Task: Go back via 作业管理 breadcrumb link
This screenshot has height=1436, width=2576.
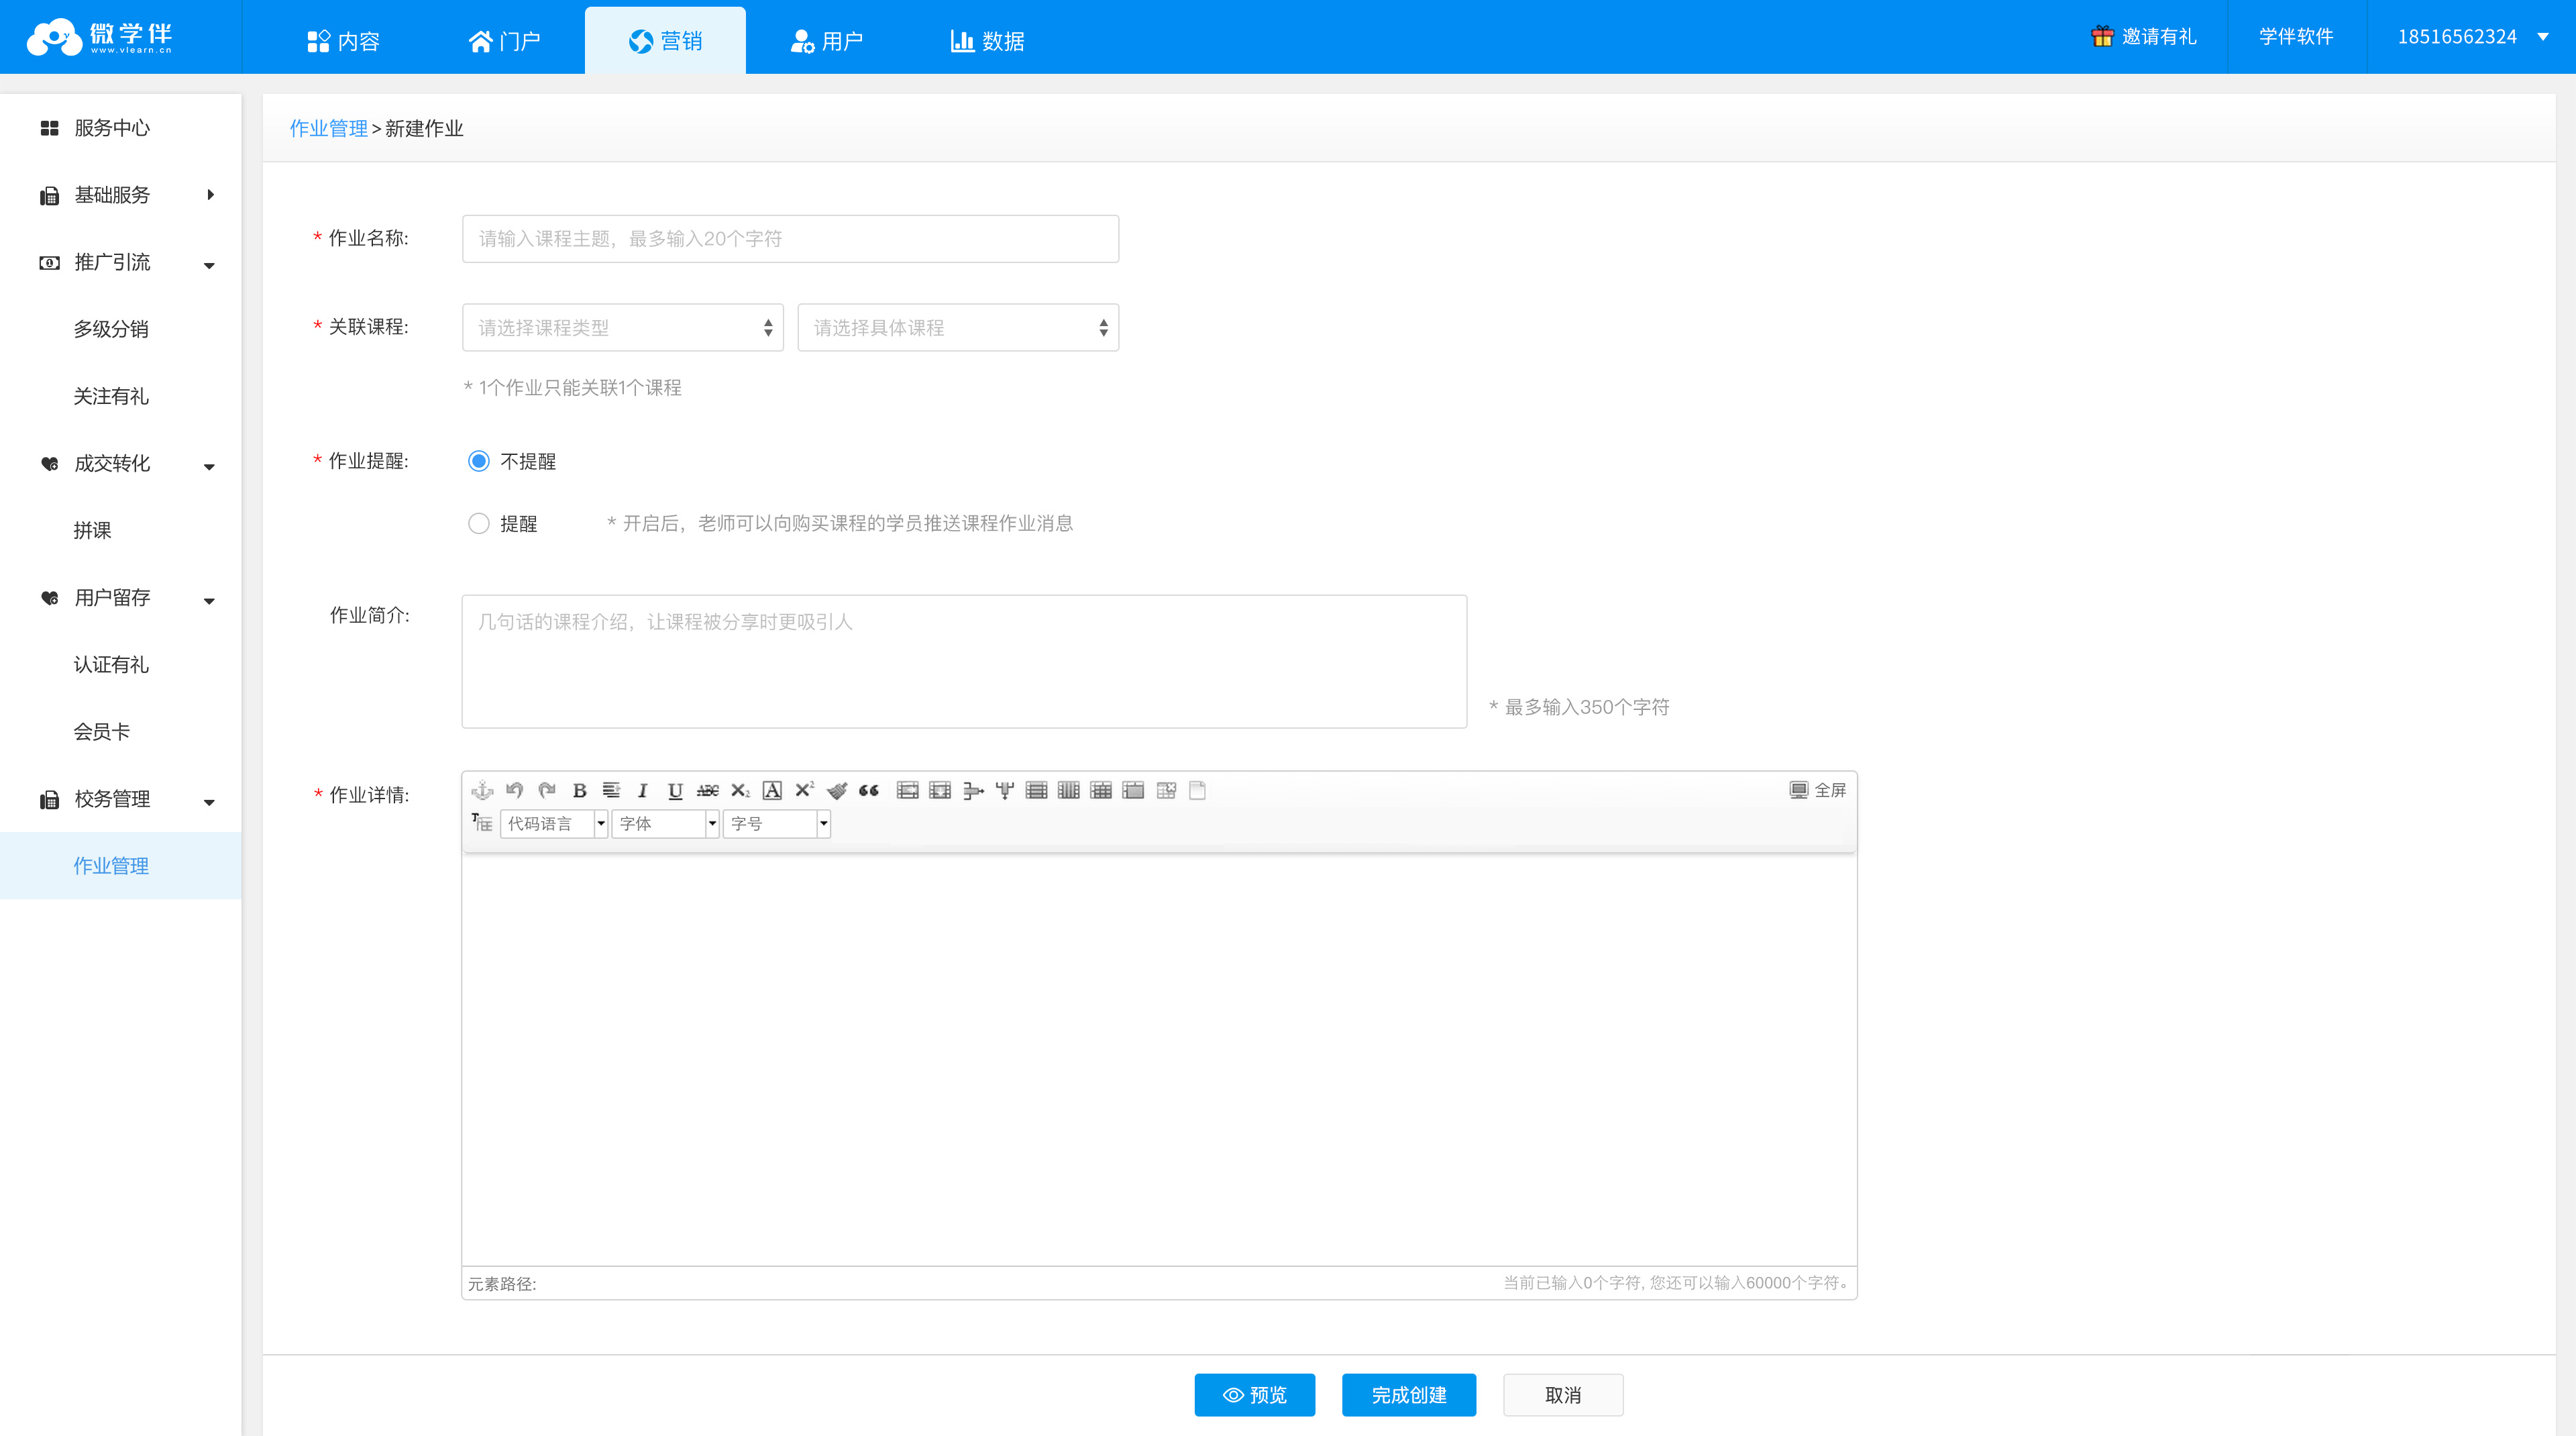Action: click(x=328, y=128)
